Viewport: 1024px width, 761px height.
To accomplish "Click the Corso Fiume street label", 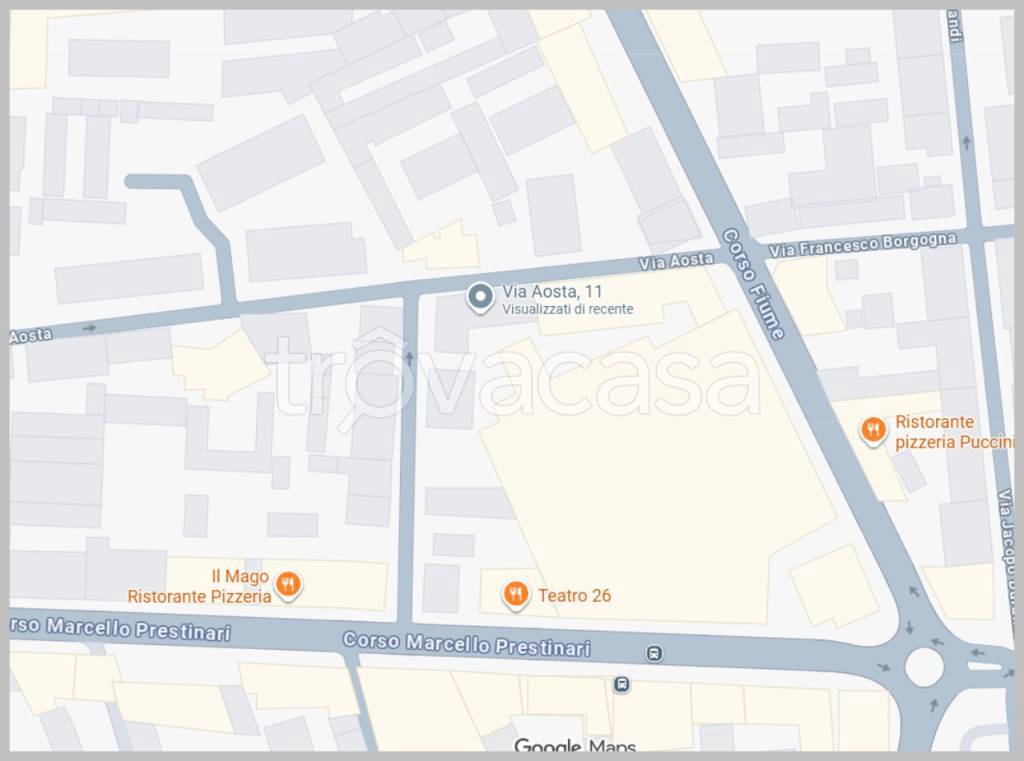I will (x=752, y=284).
